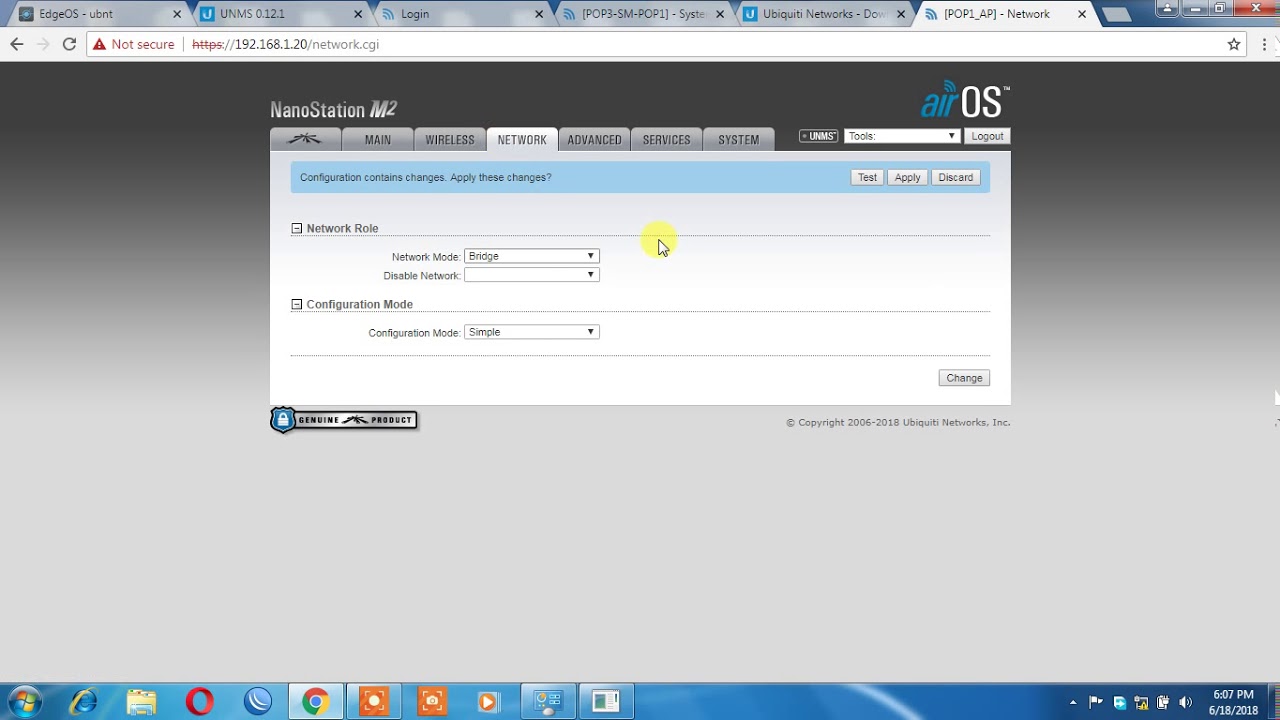This screenshot has height=720, width=1280.
Task: Discard the configuration changes
Action: pyautogui.click(x=955, y=177)
